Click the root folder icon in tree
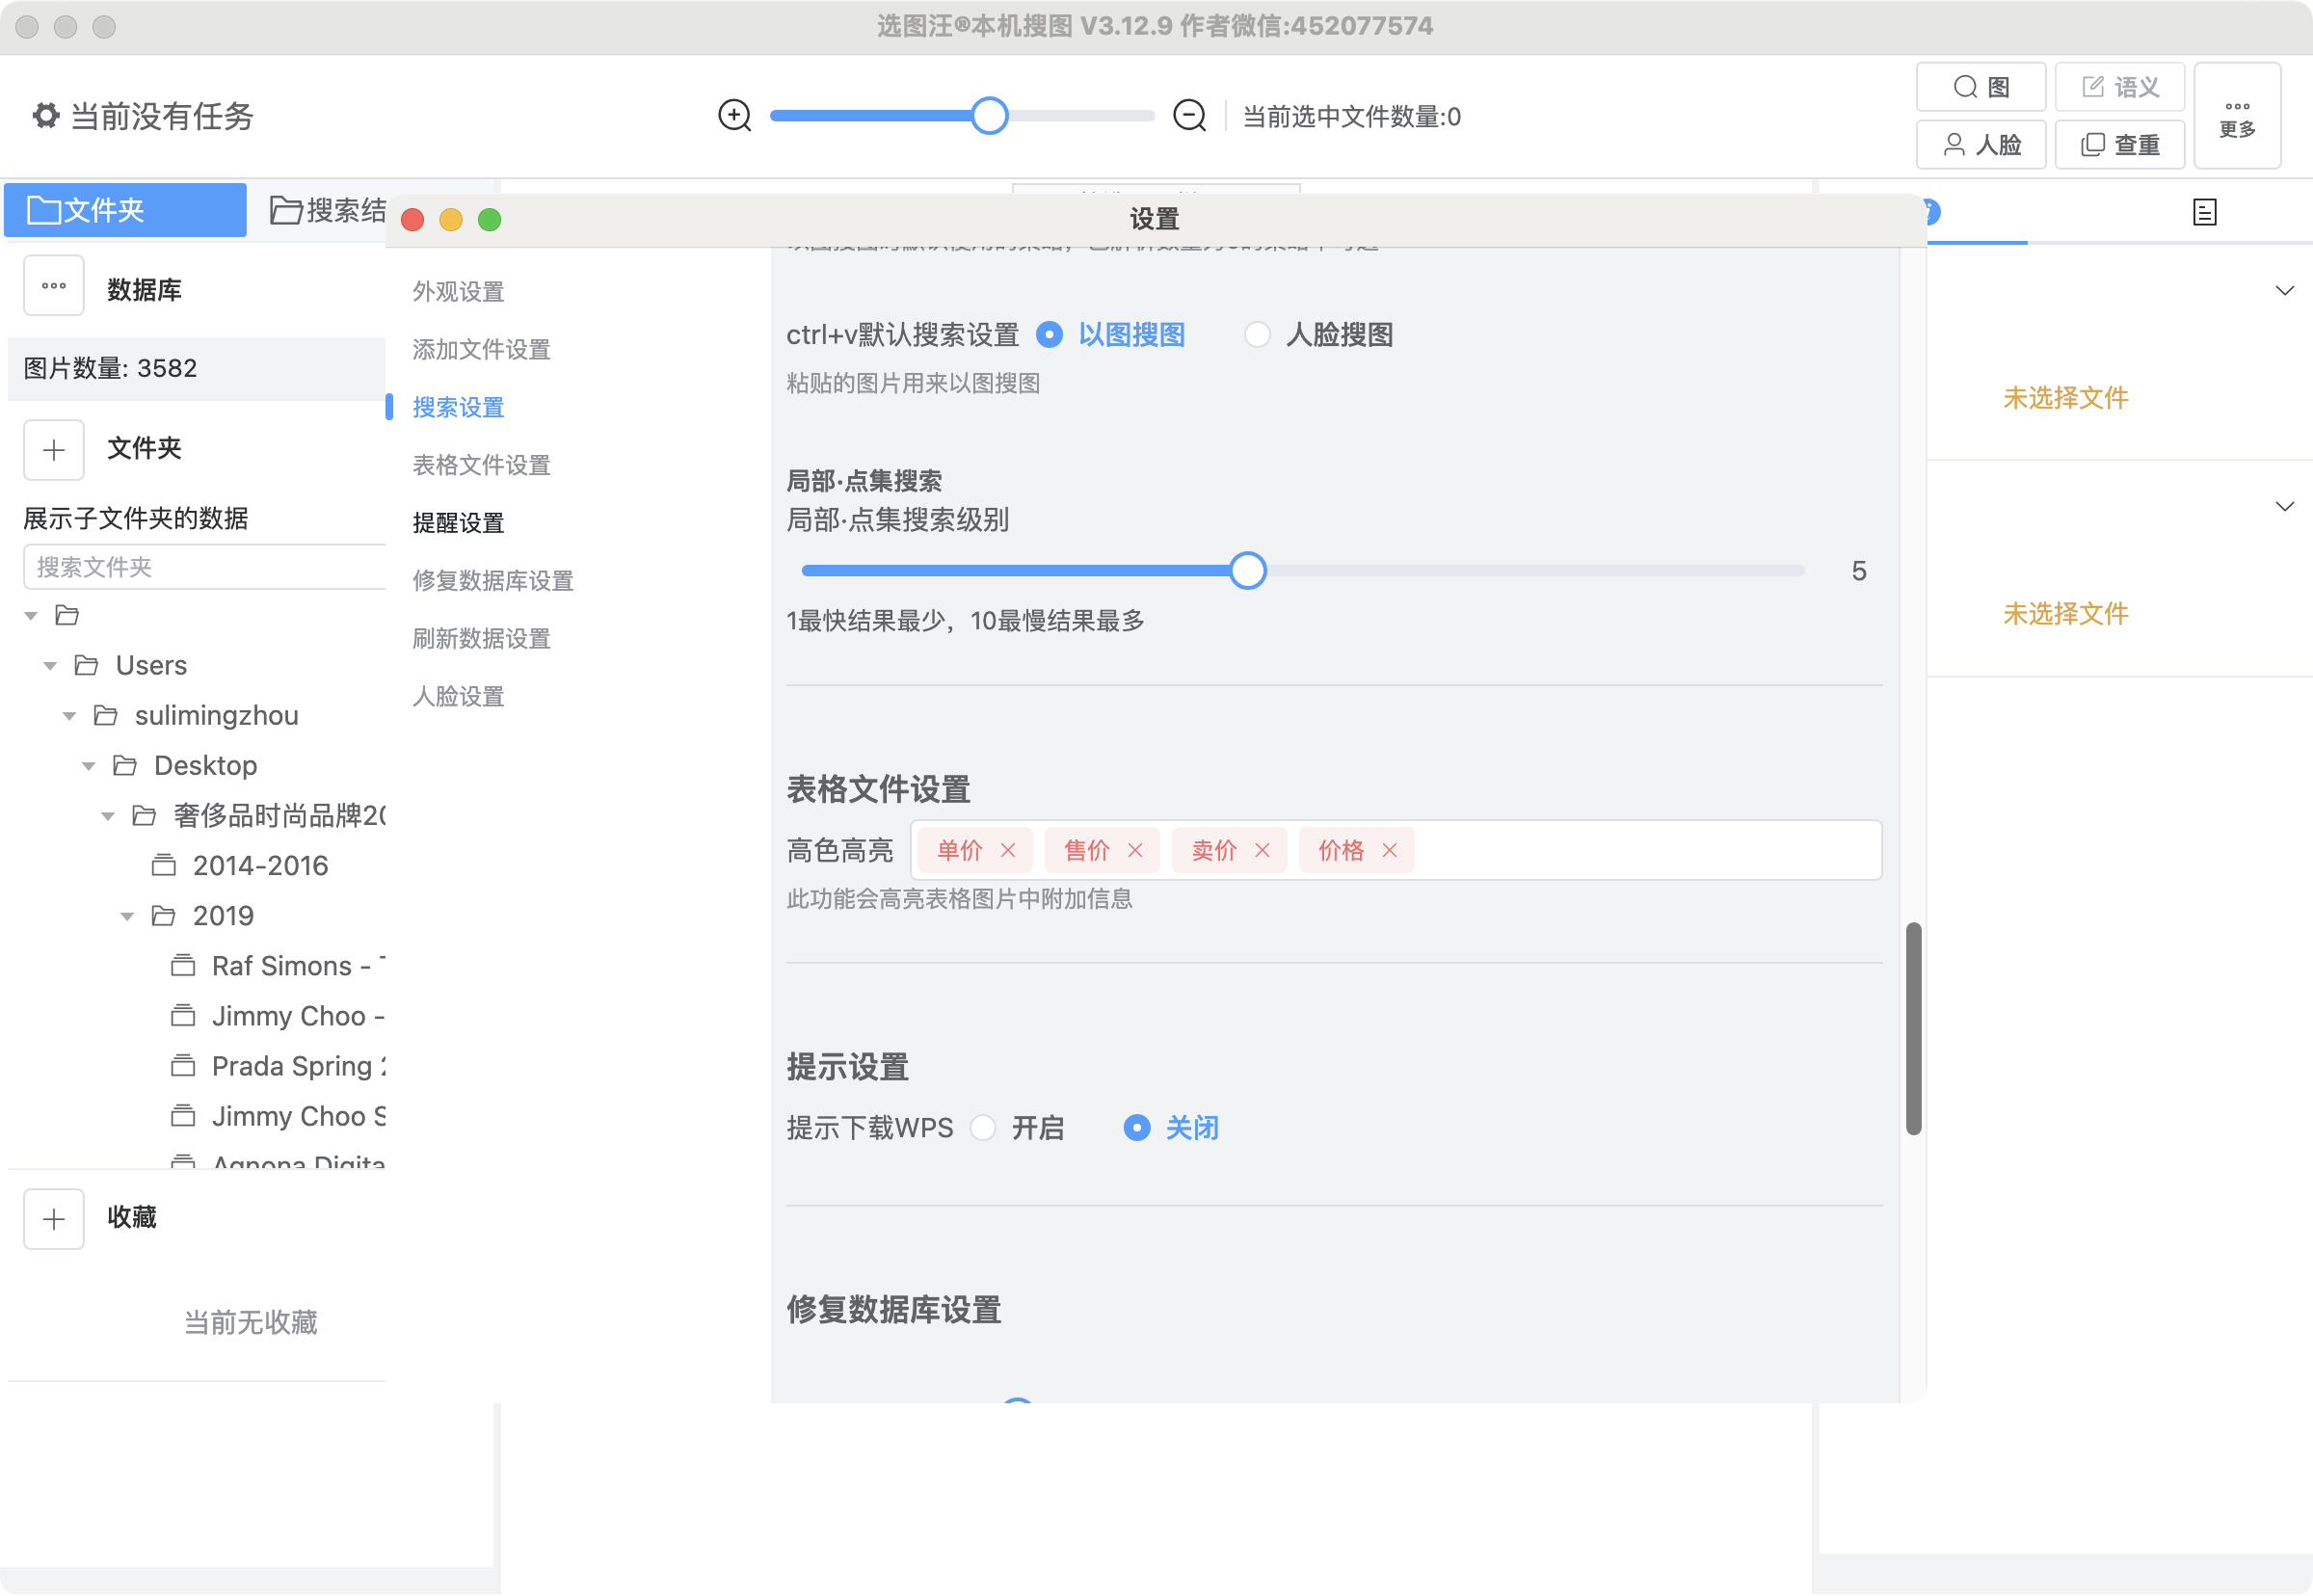This screenshot has height=1596, width=2313. pyautogui.click(x=67, y=616)
